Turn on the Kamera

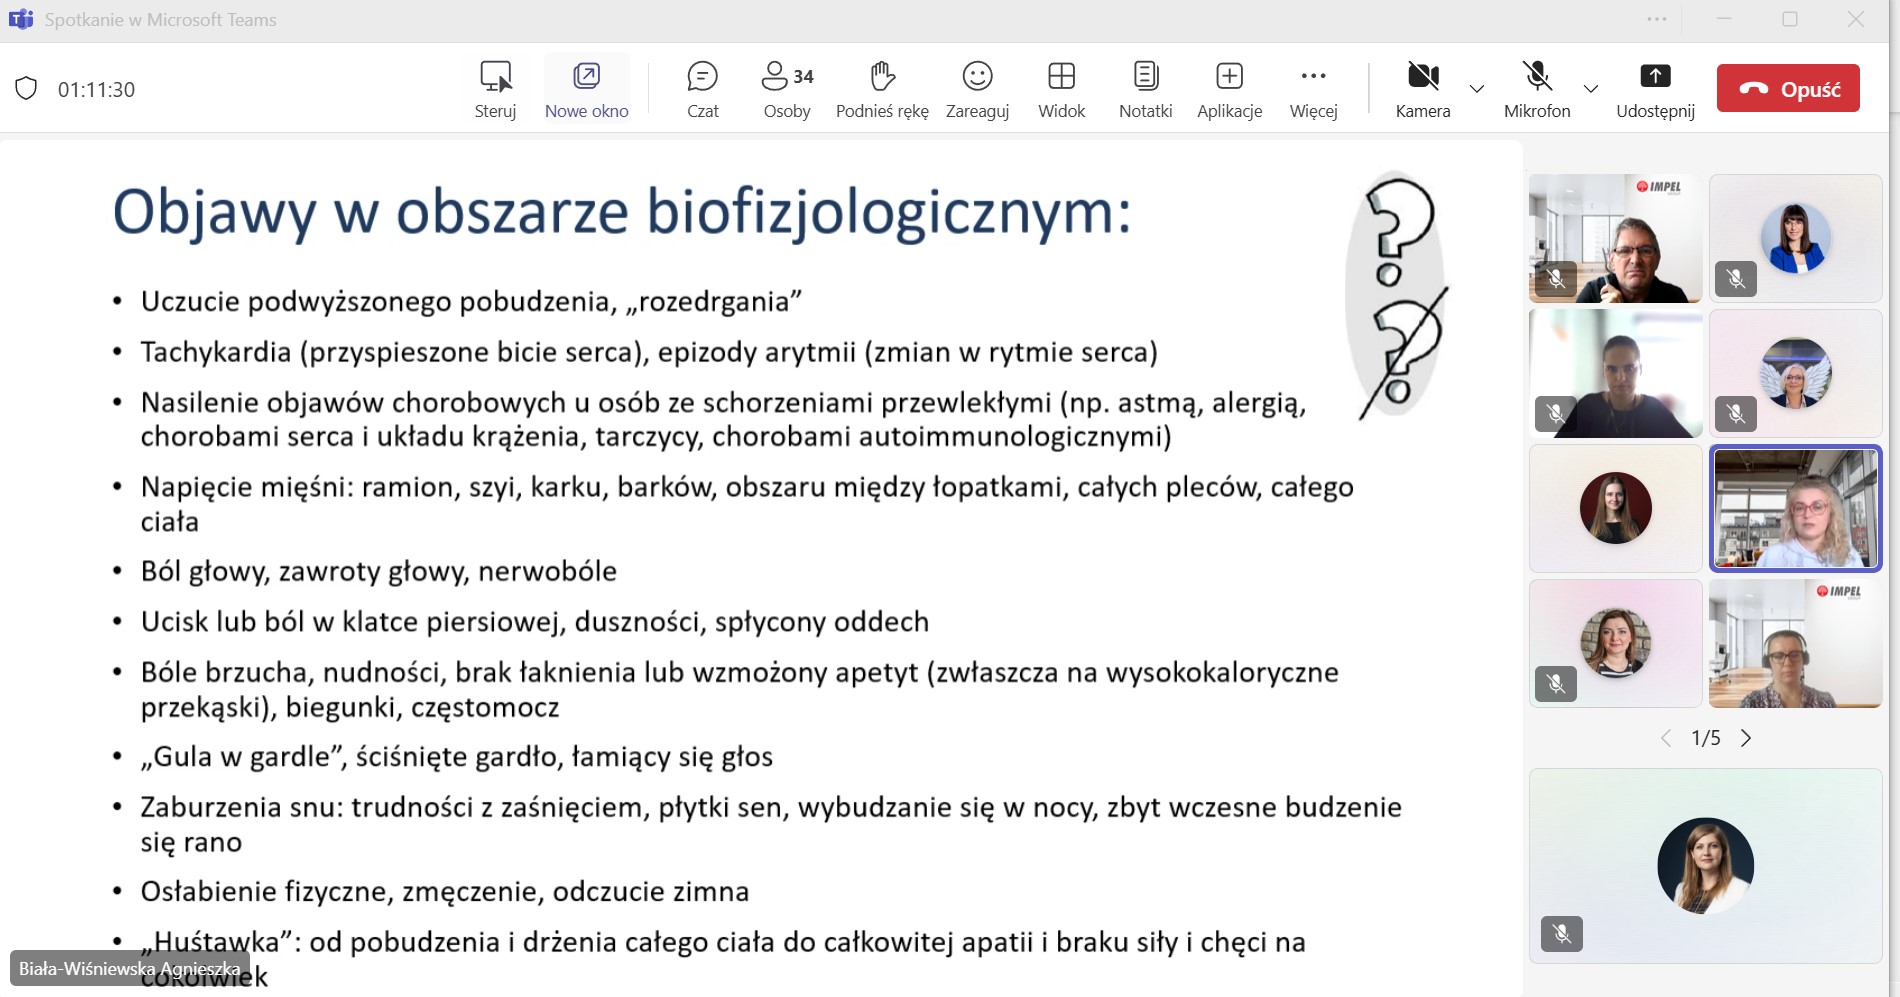pyautogui.click(x=1422, y=89)
